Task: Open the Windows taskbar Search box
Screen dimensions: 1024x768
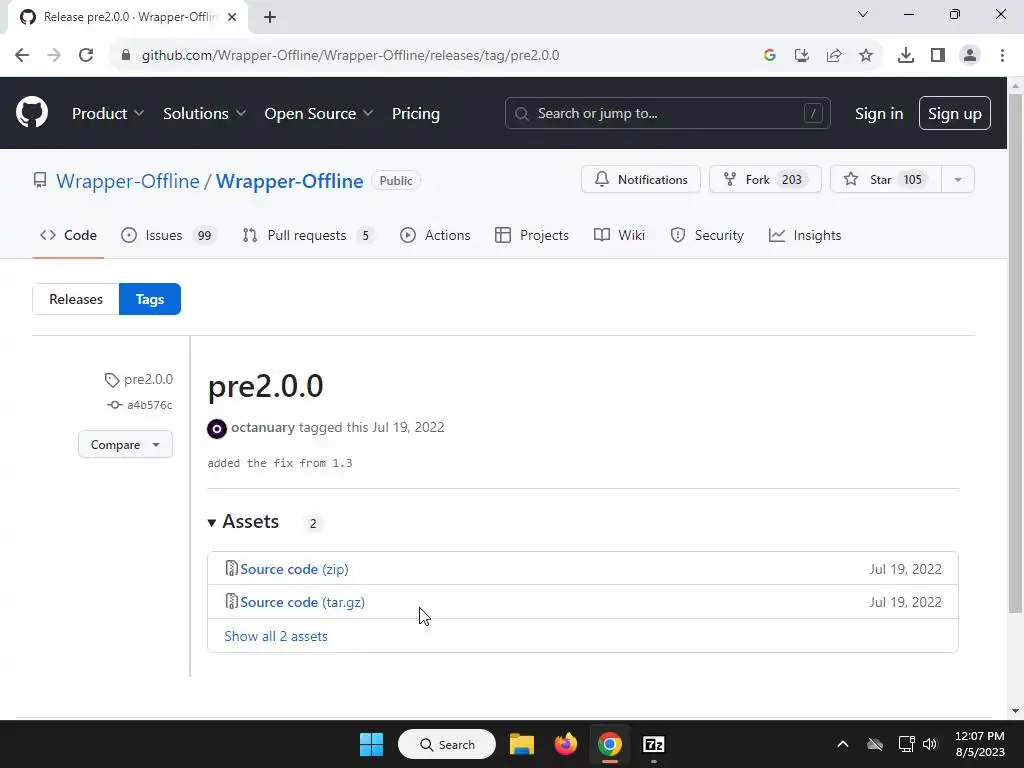Action: click(x=447, y=744)
